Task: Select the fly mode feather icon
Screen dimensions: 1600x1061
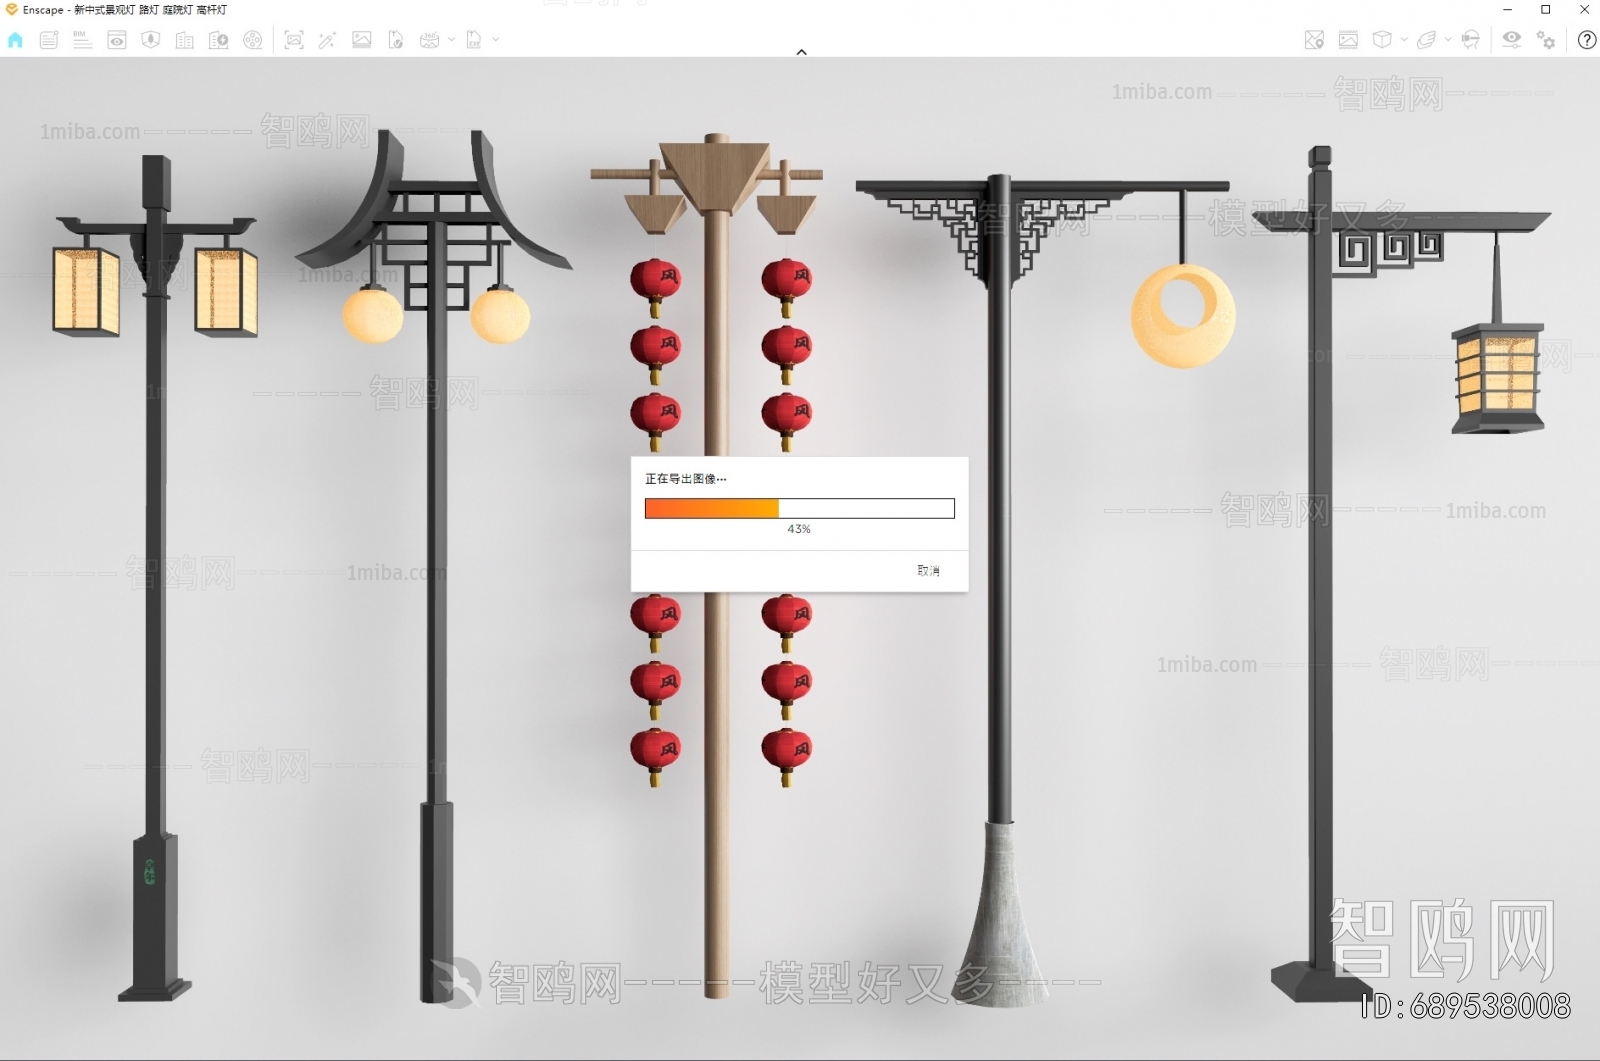Action: point(1427,40)
